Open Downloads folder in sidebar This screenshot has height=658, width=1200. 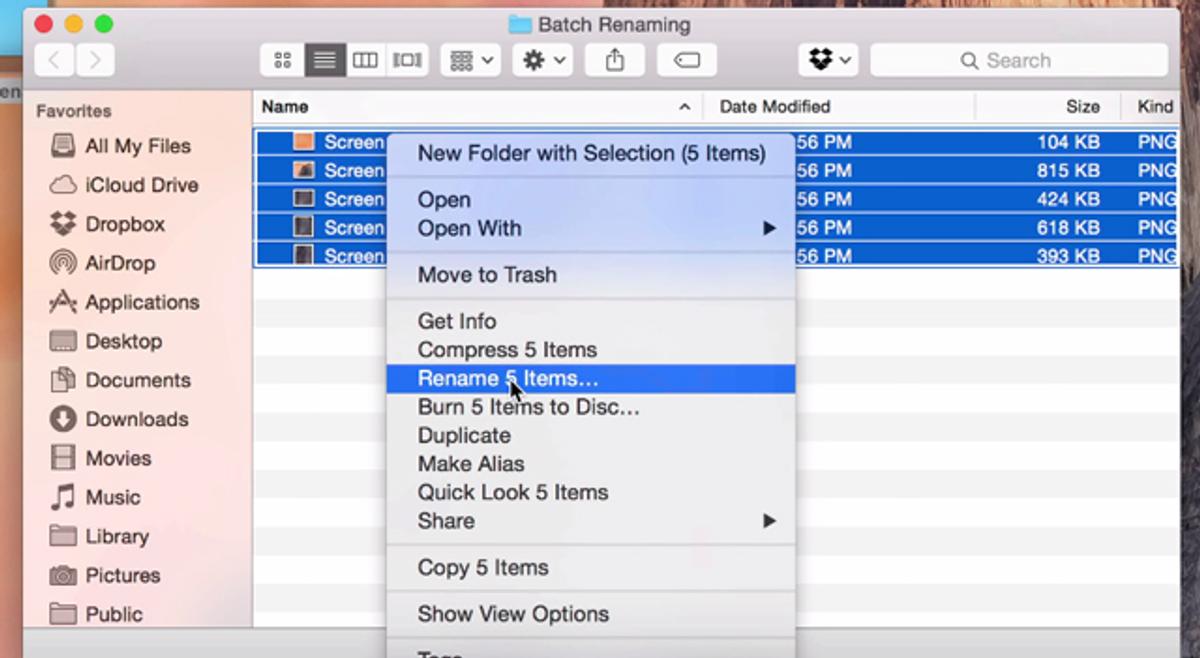click(136, 419)
